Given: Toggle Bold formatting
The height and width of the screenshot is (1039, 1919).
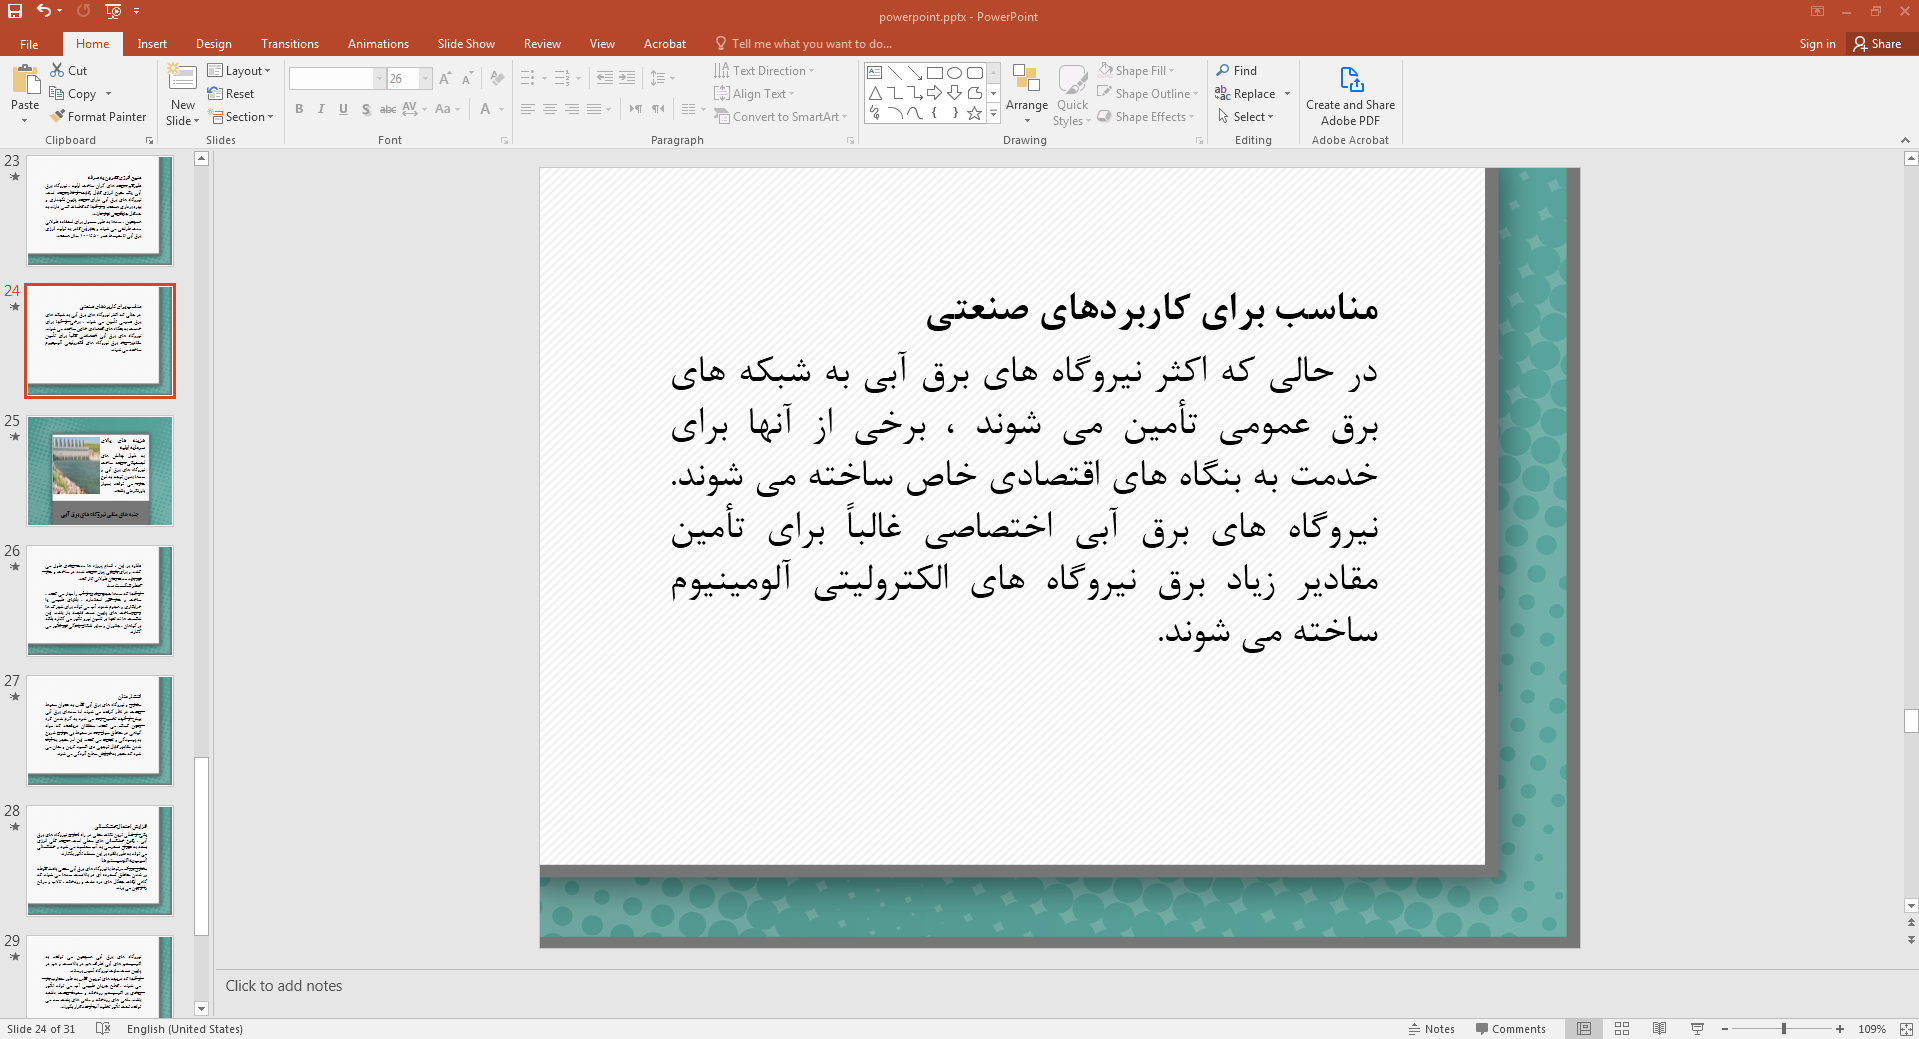Looking at the screenshot, I should (299, 109).
